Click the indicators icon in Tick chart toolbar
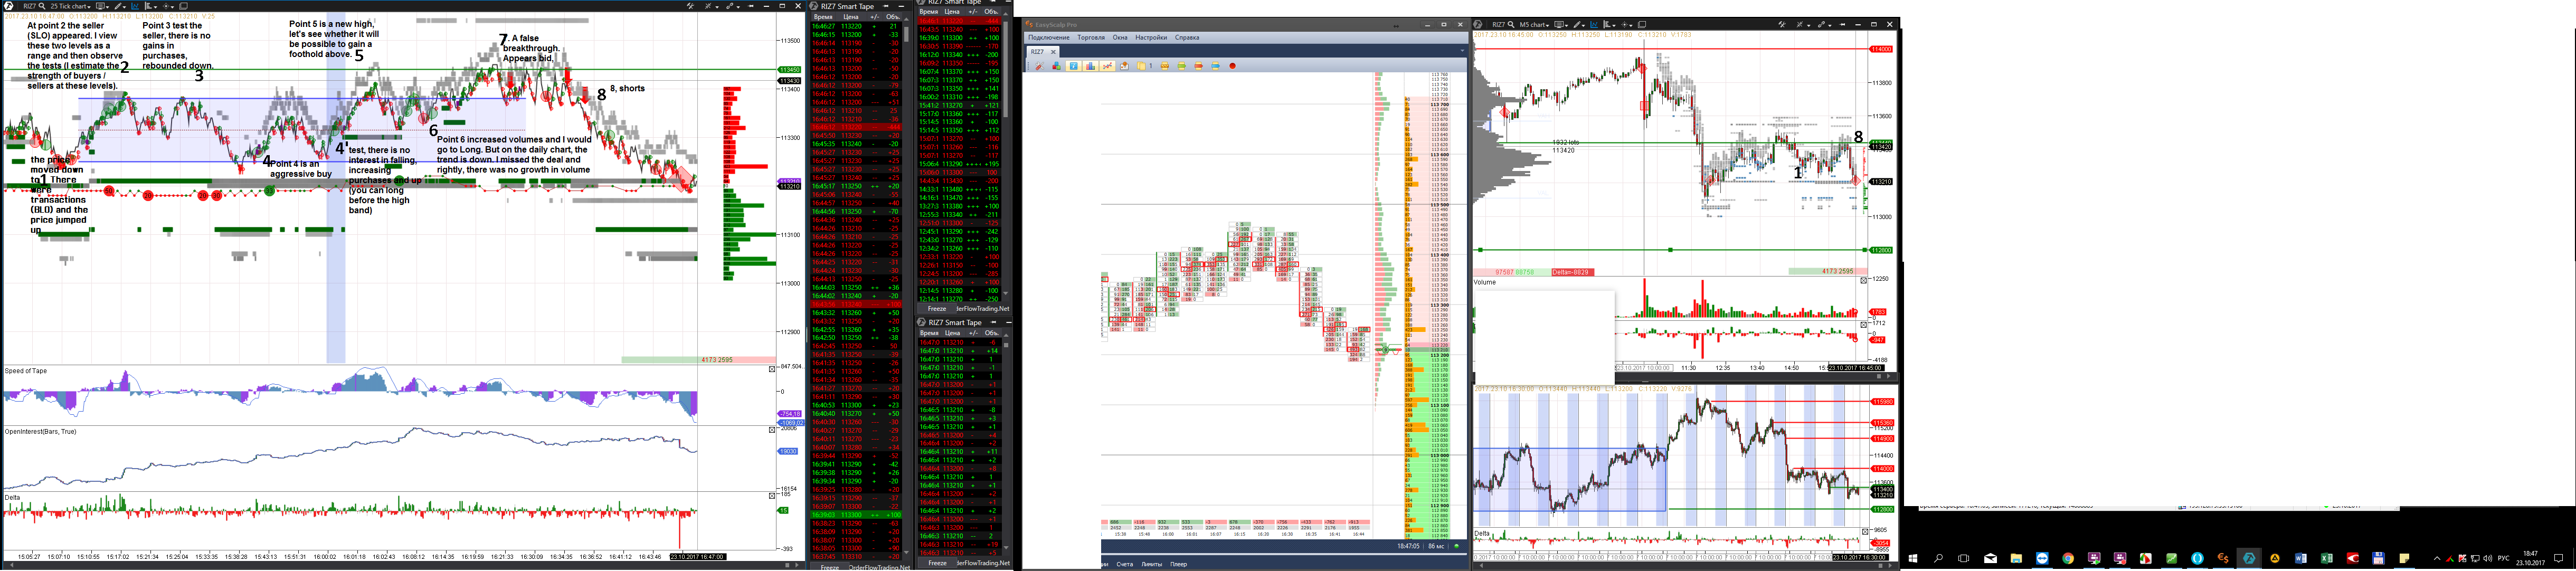This screenshot has width=2576, height=571. click(135, 6)
